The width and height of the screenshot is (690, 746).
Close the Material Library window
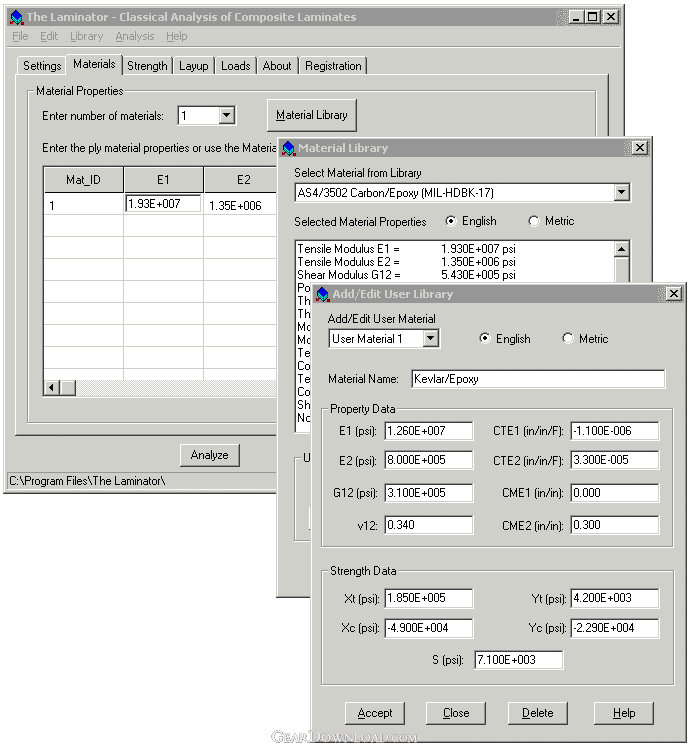640,148
